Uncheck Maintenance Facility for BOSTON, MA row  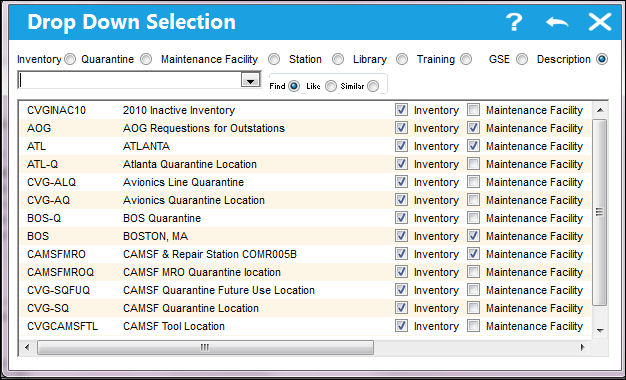tap(473, 236)
